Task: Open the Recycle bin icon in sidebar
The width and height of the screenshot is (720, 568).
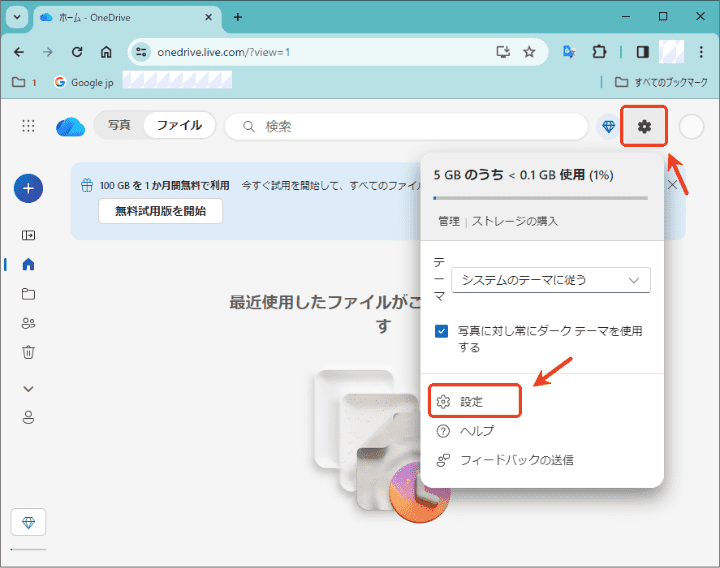Action: pos(28,352)
